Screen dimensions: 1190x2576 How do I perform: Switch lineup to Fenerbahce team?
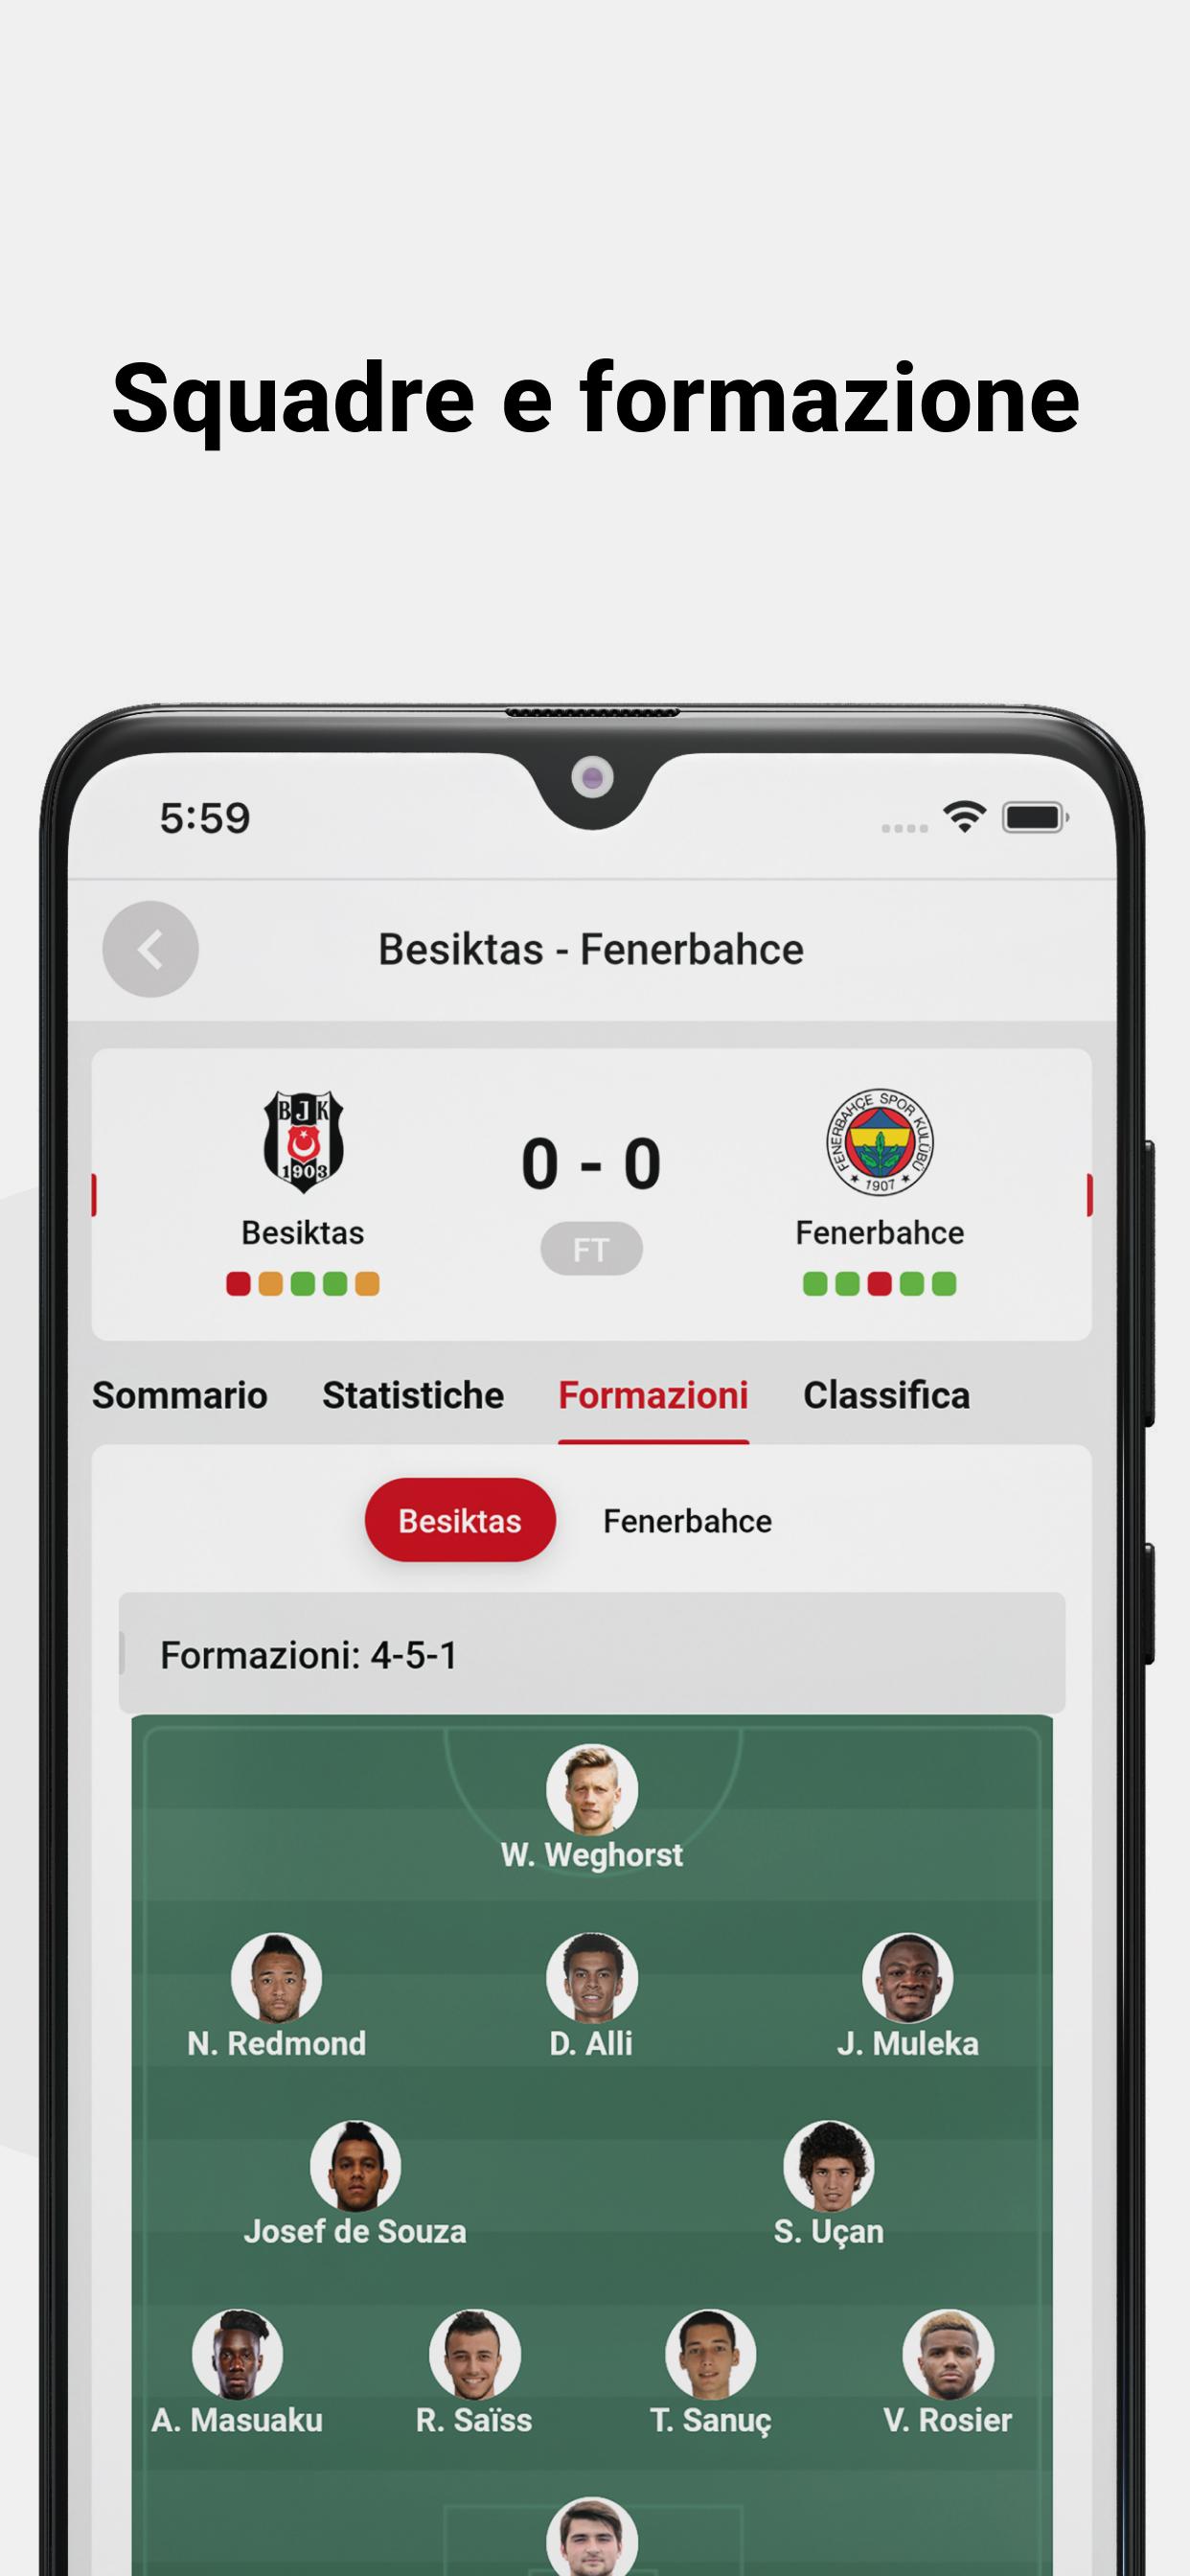tap(687, 1521)
